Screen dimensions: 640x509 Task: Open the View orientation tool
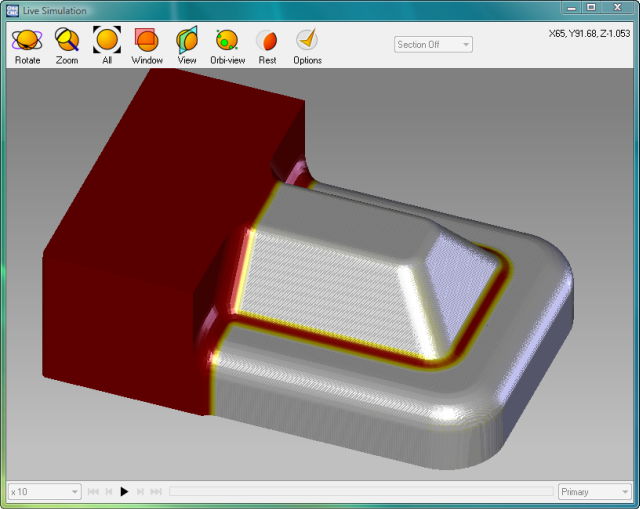[x=187, y=45]
